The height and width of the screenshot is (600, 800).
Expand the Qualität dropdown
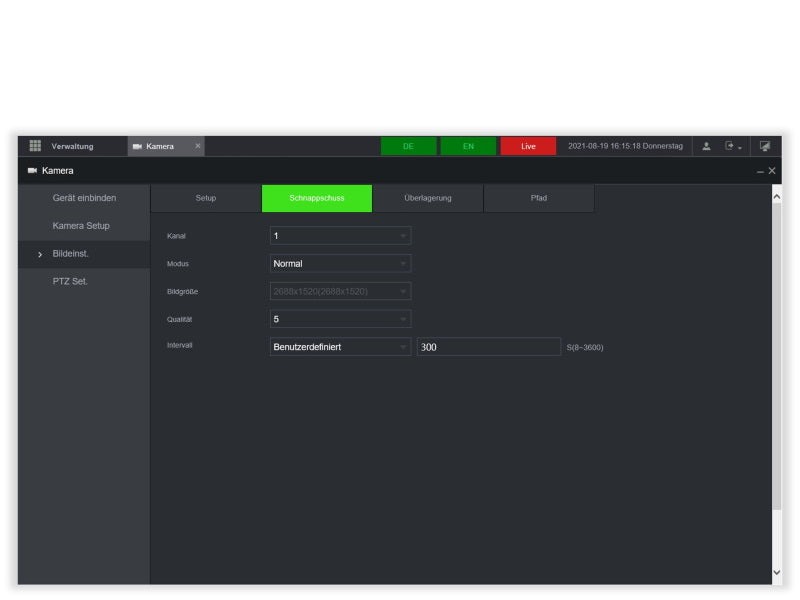click(x=340, y=319)
